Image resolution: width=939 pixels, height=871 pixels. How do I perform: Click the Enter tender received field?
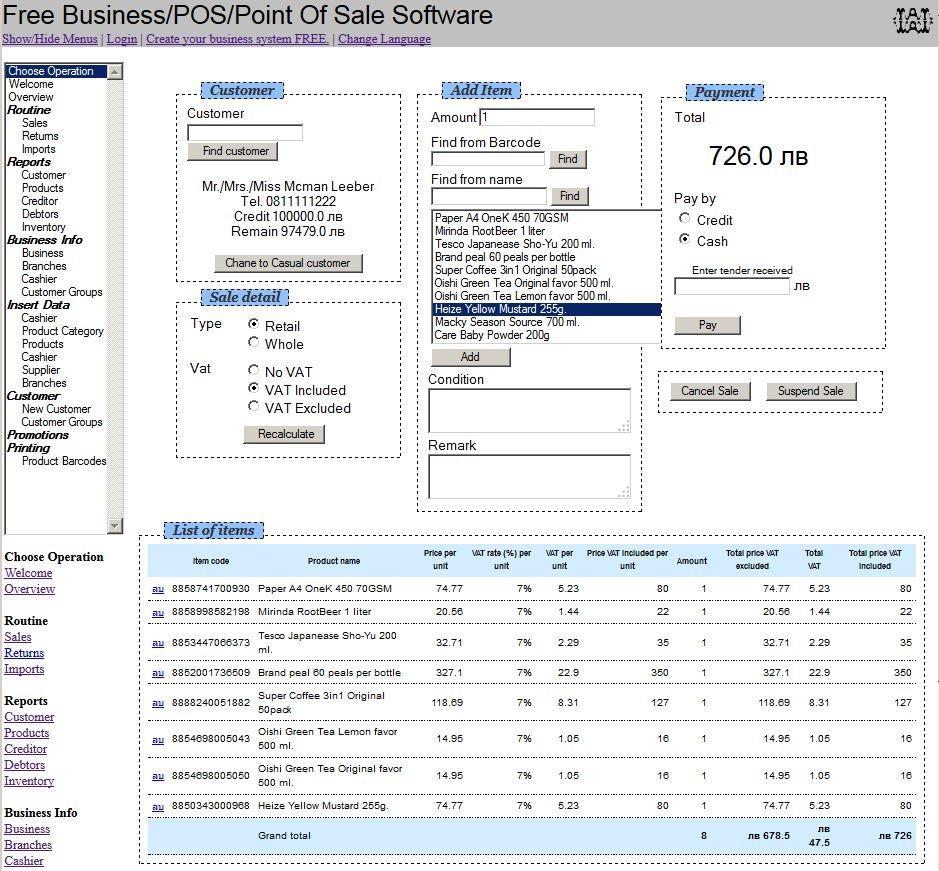coord(731,287)
